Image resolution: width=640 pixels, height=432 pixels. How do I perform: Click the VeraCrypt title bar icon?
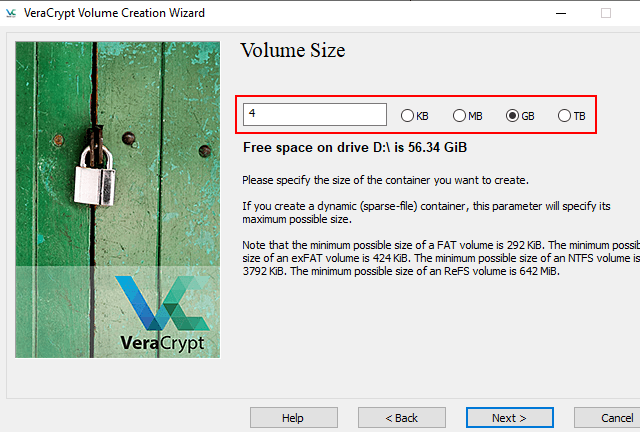point(11,13)
